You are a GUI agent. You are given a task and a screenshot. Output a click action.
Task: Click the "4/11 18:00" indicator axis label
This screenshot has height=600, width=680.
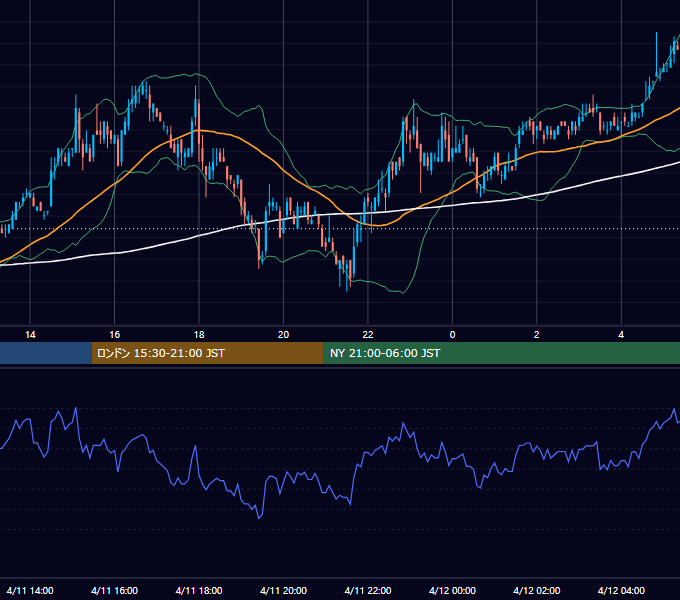(199, 590)
